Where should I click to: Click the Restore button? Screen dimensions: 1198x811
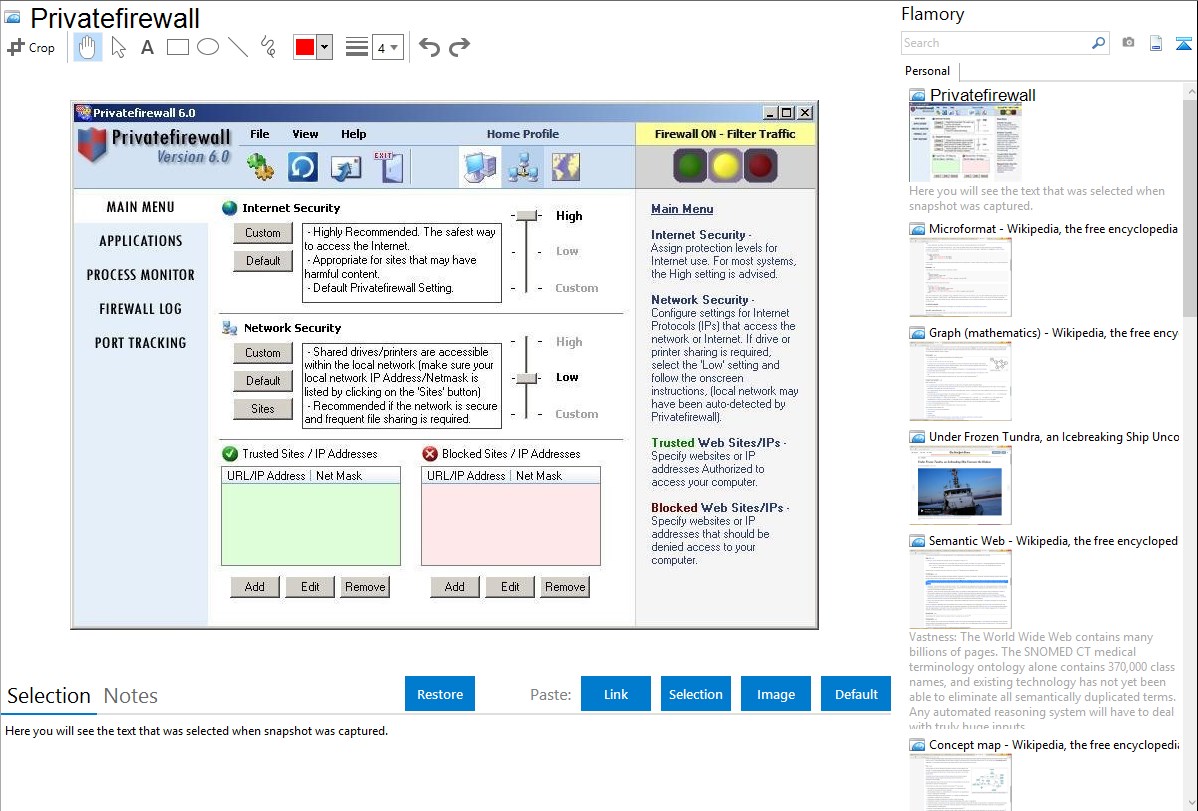pos(440,694)
